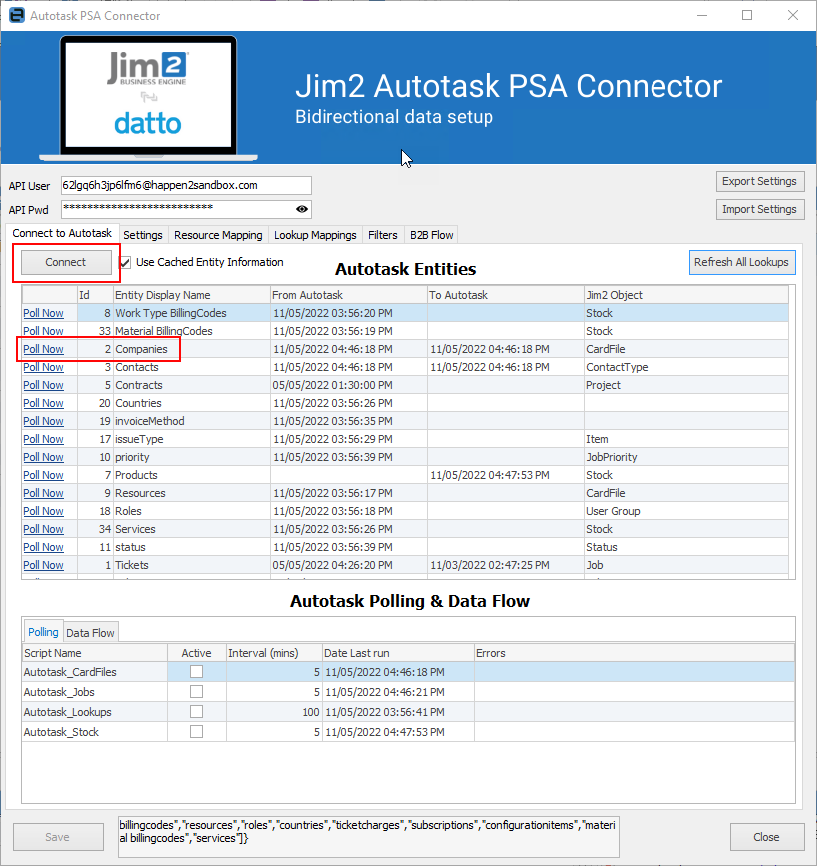The width and height of the screenshot is (817, 866).
Task: Click the Script Name column header
Action: [x=94, y=653]
